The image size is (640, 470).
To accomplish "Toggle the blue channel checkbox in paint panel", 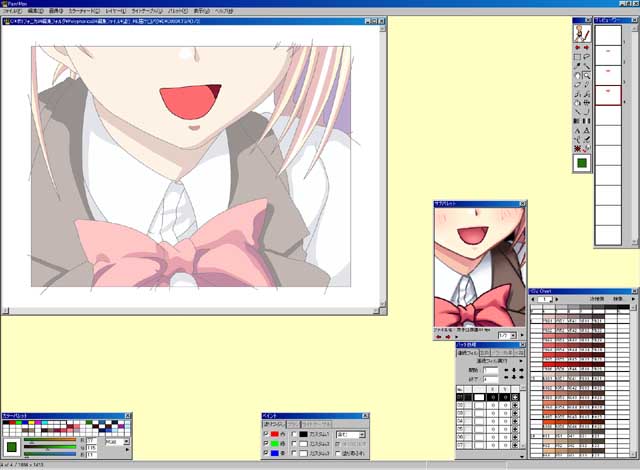I will click(x=266, y=453).
